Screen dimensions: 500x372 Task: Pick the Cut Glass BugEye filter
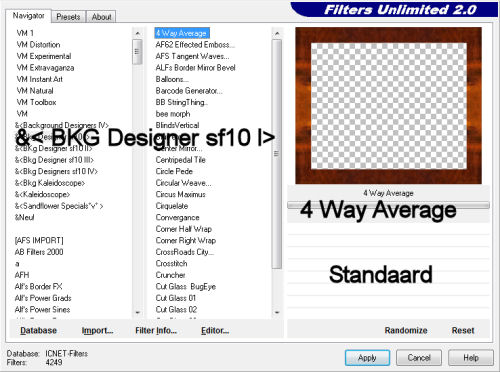pyautogui.click(x=186, y=287)
